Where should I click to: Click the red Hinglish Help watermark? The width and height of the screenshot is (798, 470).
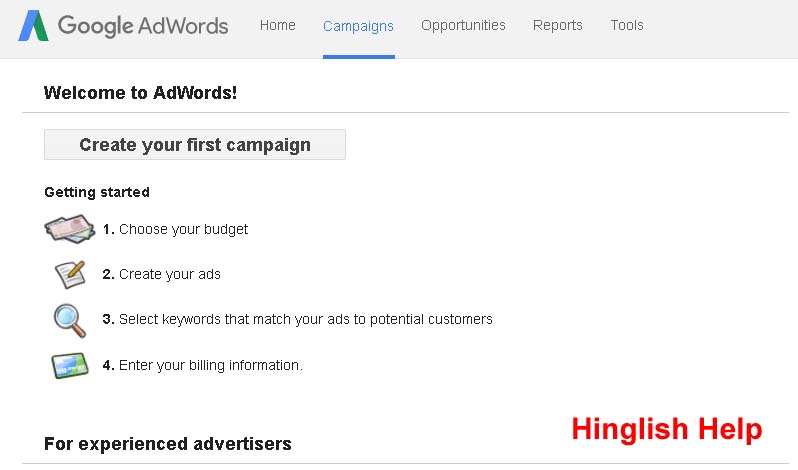[x=666, y=429]
